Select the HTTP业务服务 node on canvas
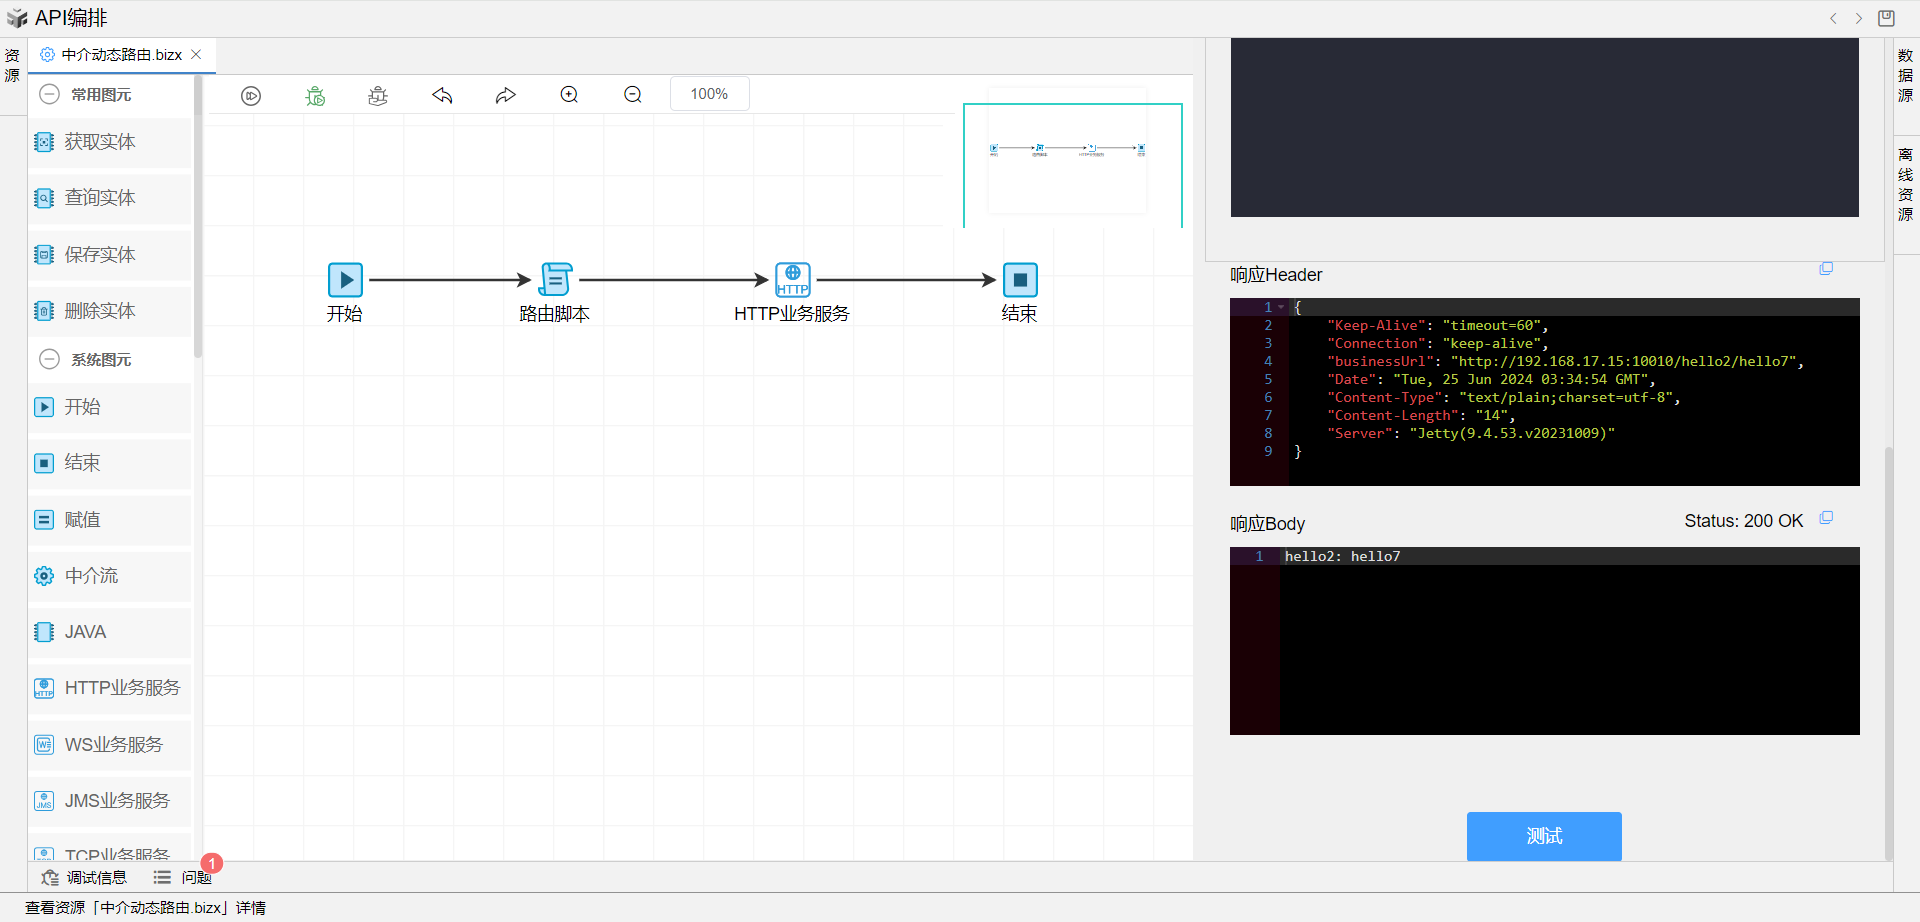The width and height of the screenshot is (1920, 922). (792, 280)
